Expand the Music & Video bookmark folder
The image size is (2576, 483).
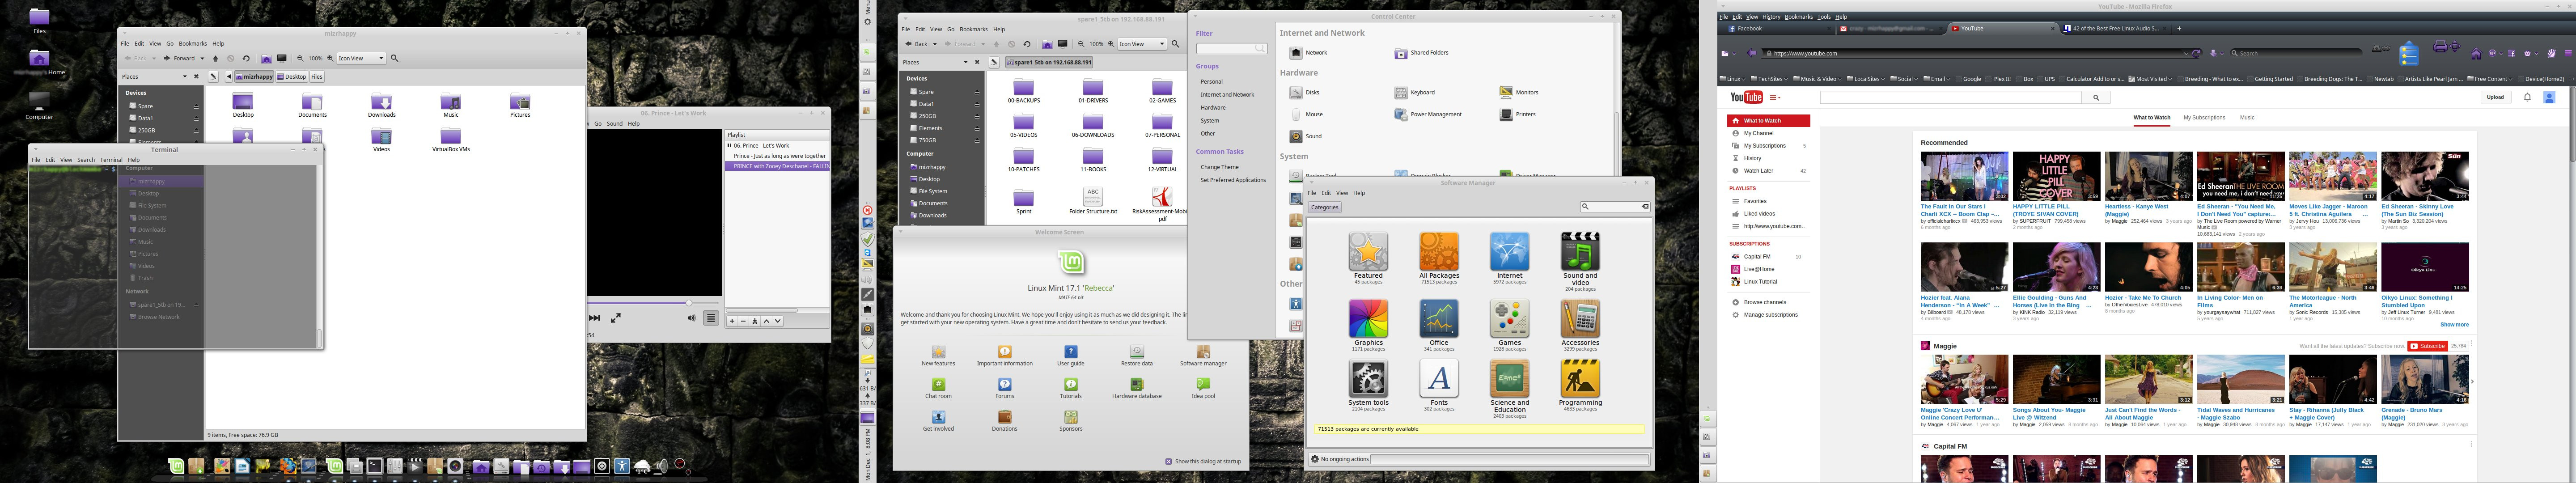tap(1816, 79)
